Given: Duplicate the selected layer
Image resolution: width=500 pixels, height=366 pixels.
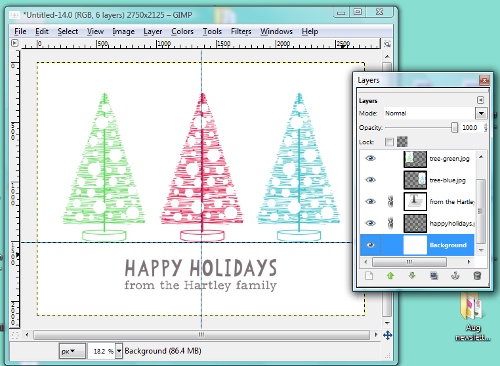Looking at the screenshot, I should (434, 276).
